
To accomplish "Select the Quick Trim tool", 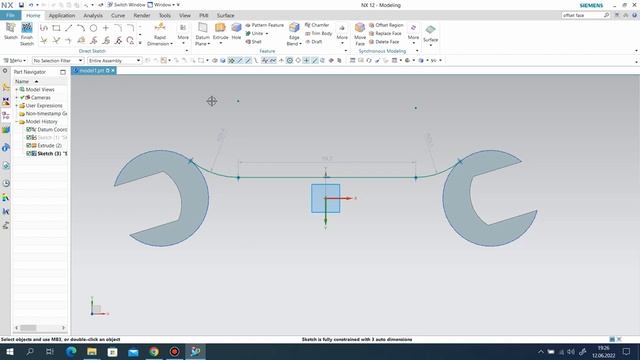I will click(x=44, y=40).
